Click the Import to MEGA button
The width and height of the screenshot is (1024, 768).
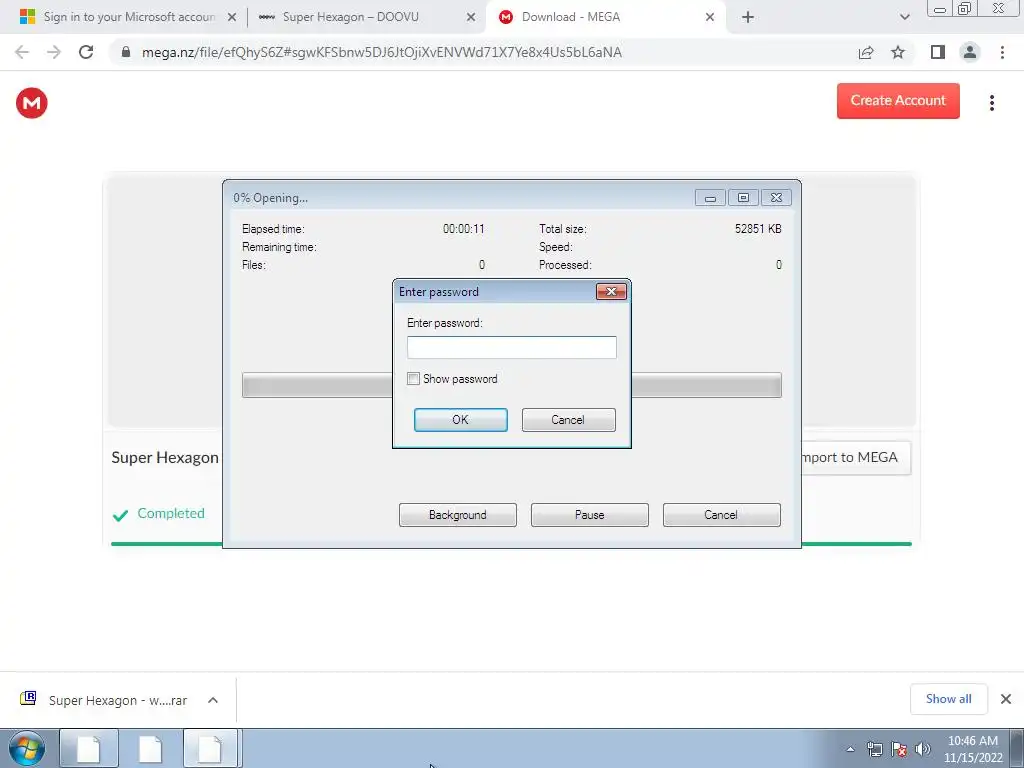(856, 458)
